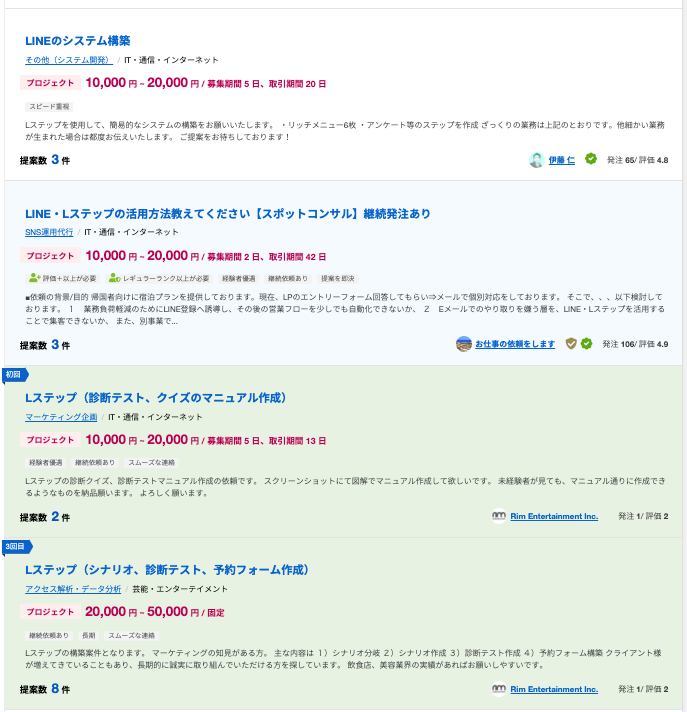Click スムーズな連絡 tag in 診断テスト、クイズ listing
The width and height of the screenshot is (687, 712).
click(x=152, y=463)
